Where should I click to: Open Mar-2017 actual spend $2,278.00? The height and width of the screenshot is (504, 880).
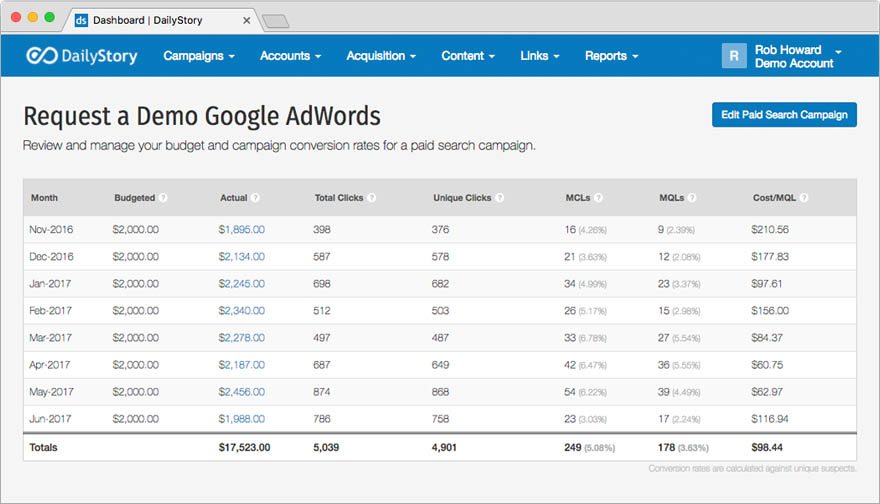coord(241,337)
